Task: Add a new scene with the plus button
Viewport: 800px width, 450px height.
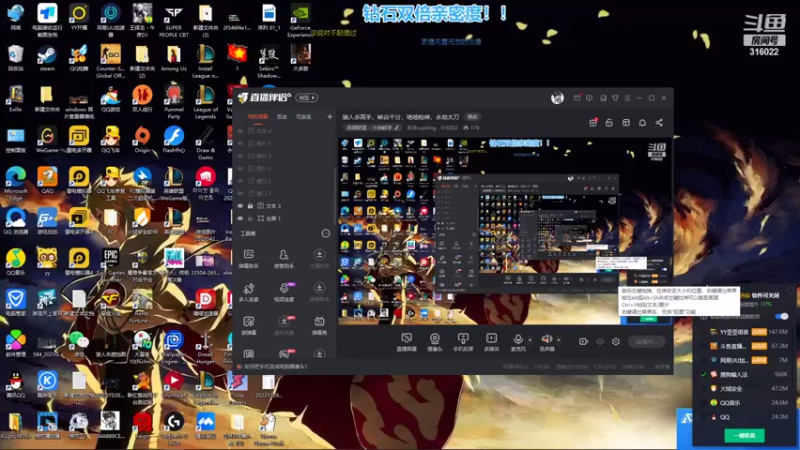Action: pyautogui.click(x=330, y=117)
